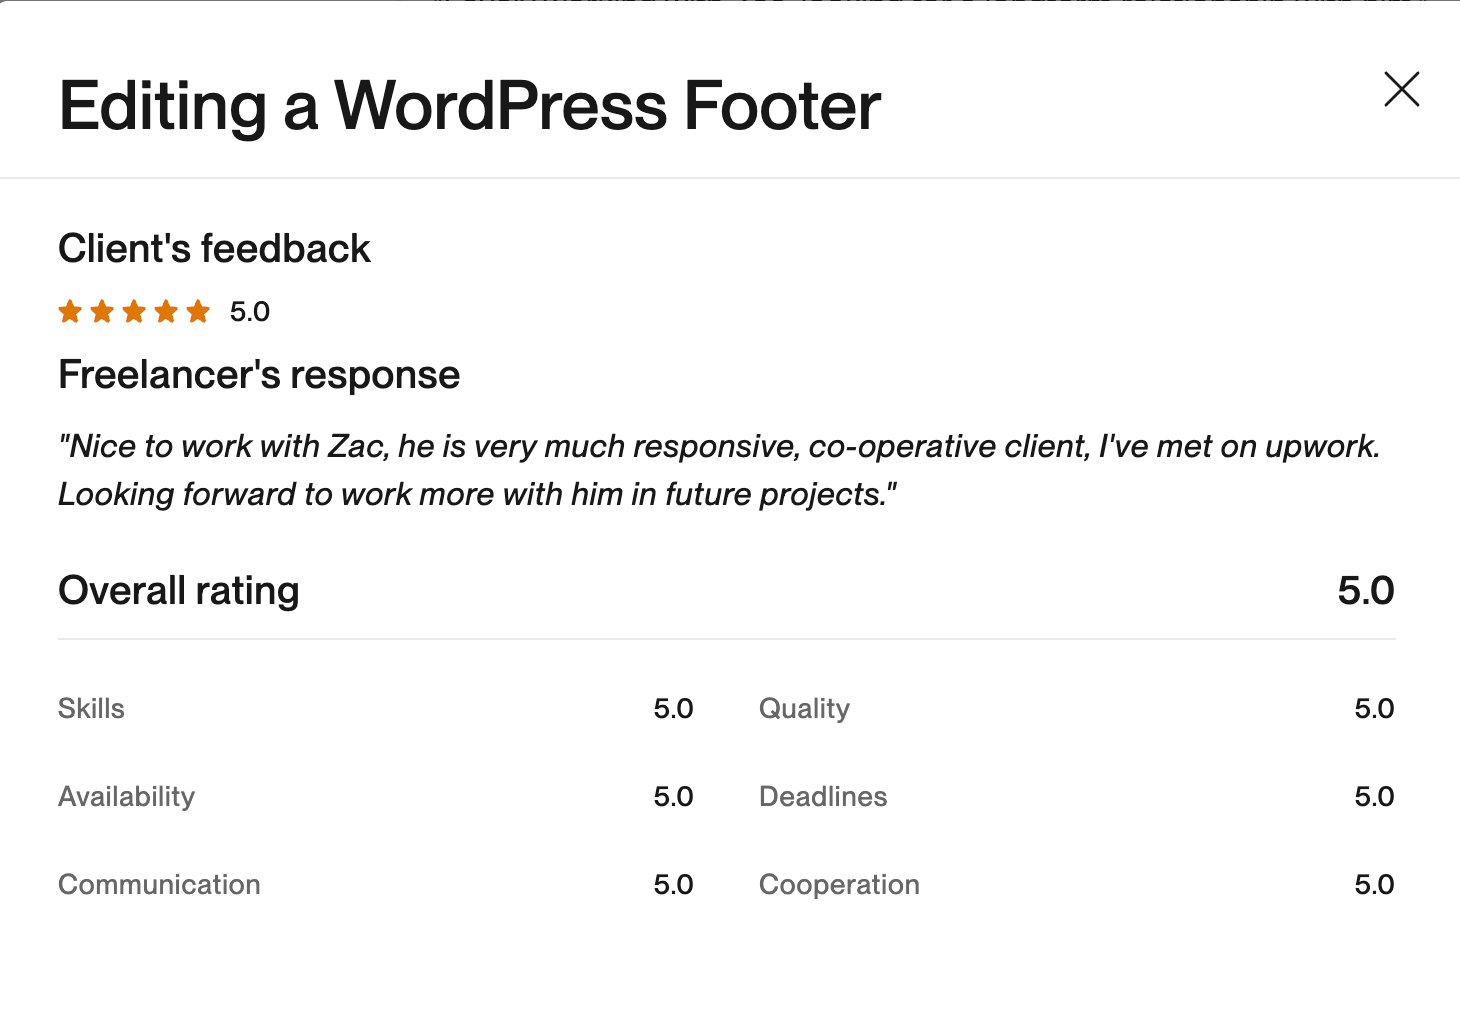This screenshot has width=1460, height=1009.
Task: Click the Communication rating label
Action: [159, 885]
